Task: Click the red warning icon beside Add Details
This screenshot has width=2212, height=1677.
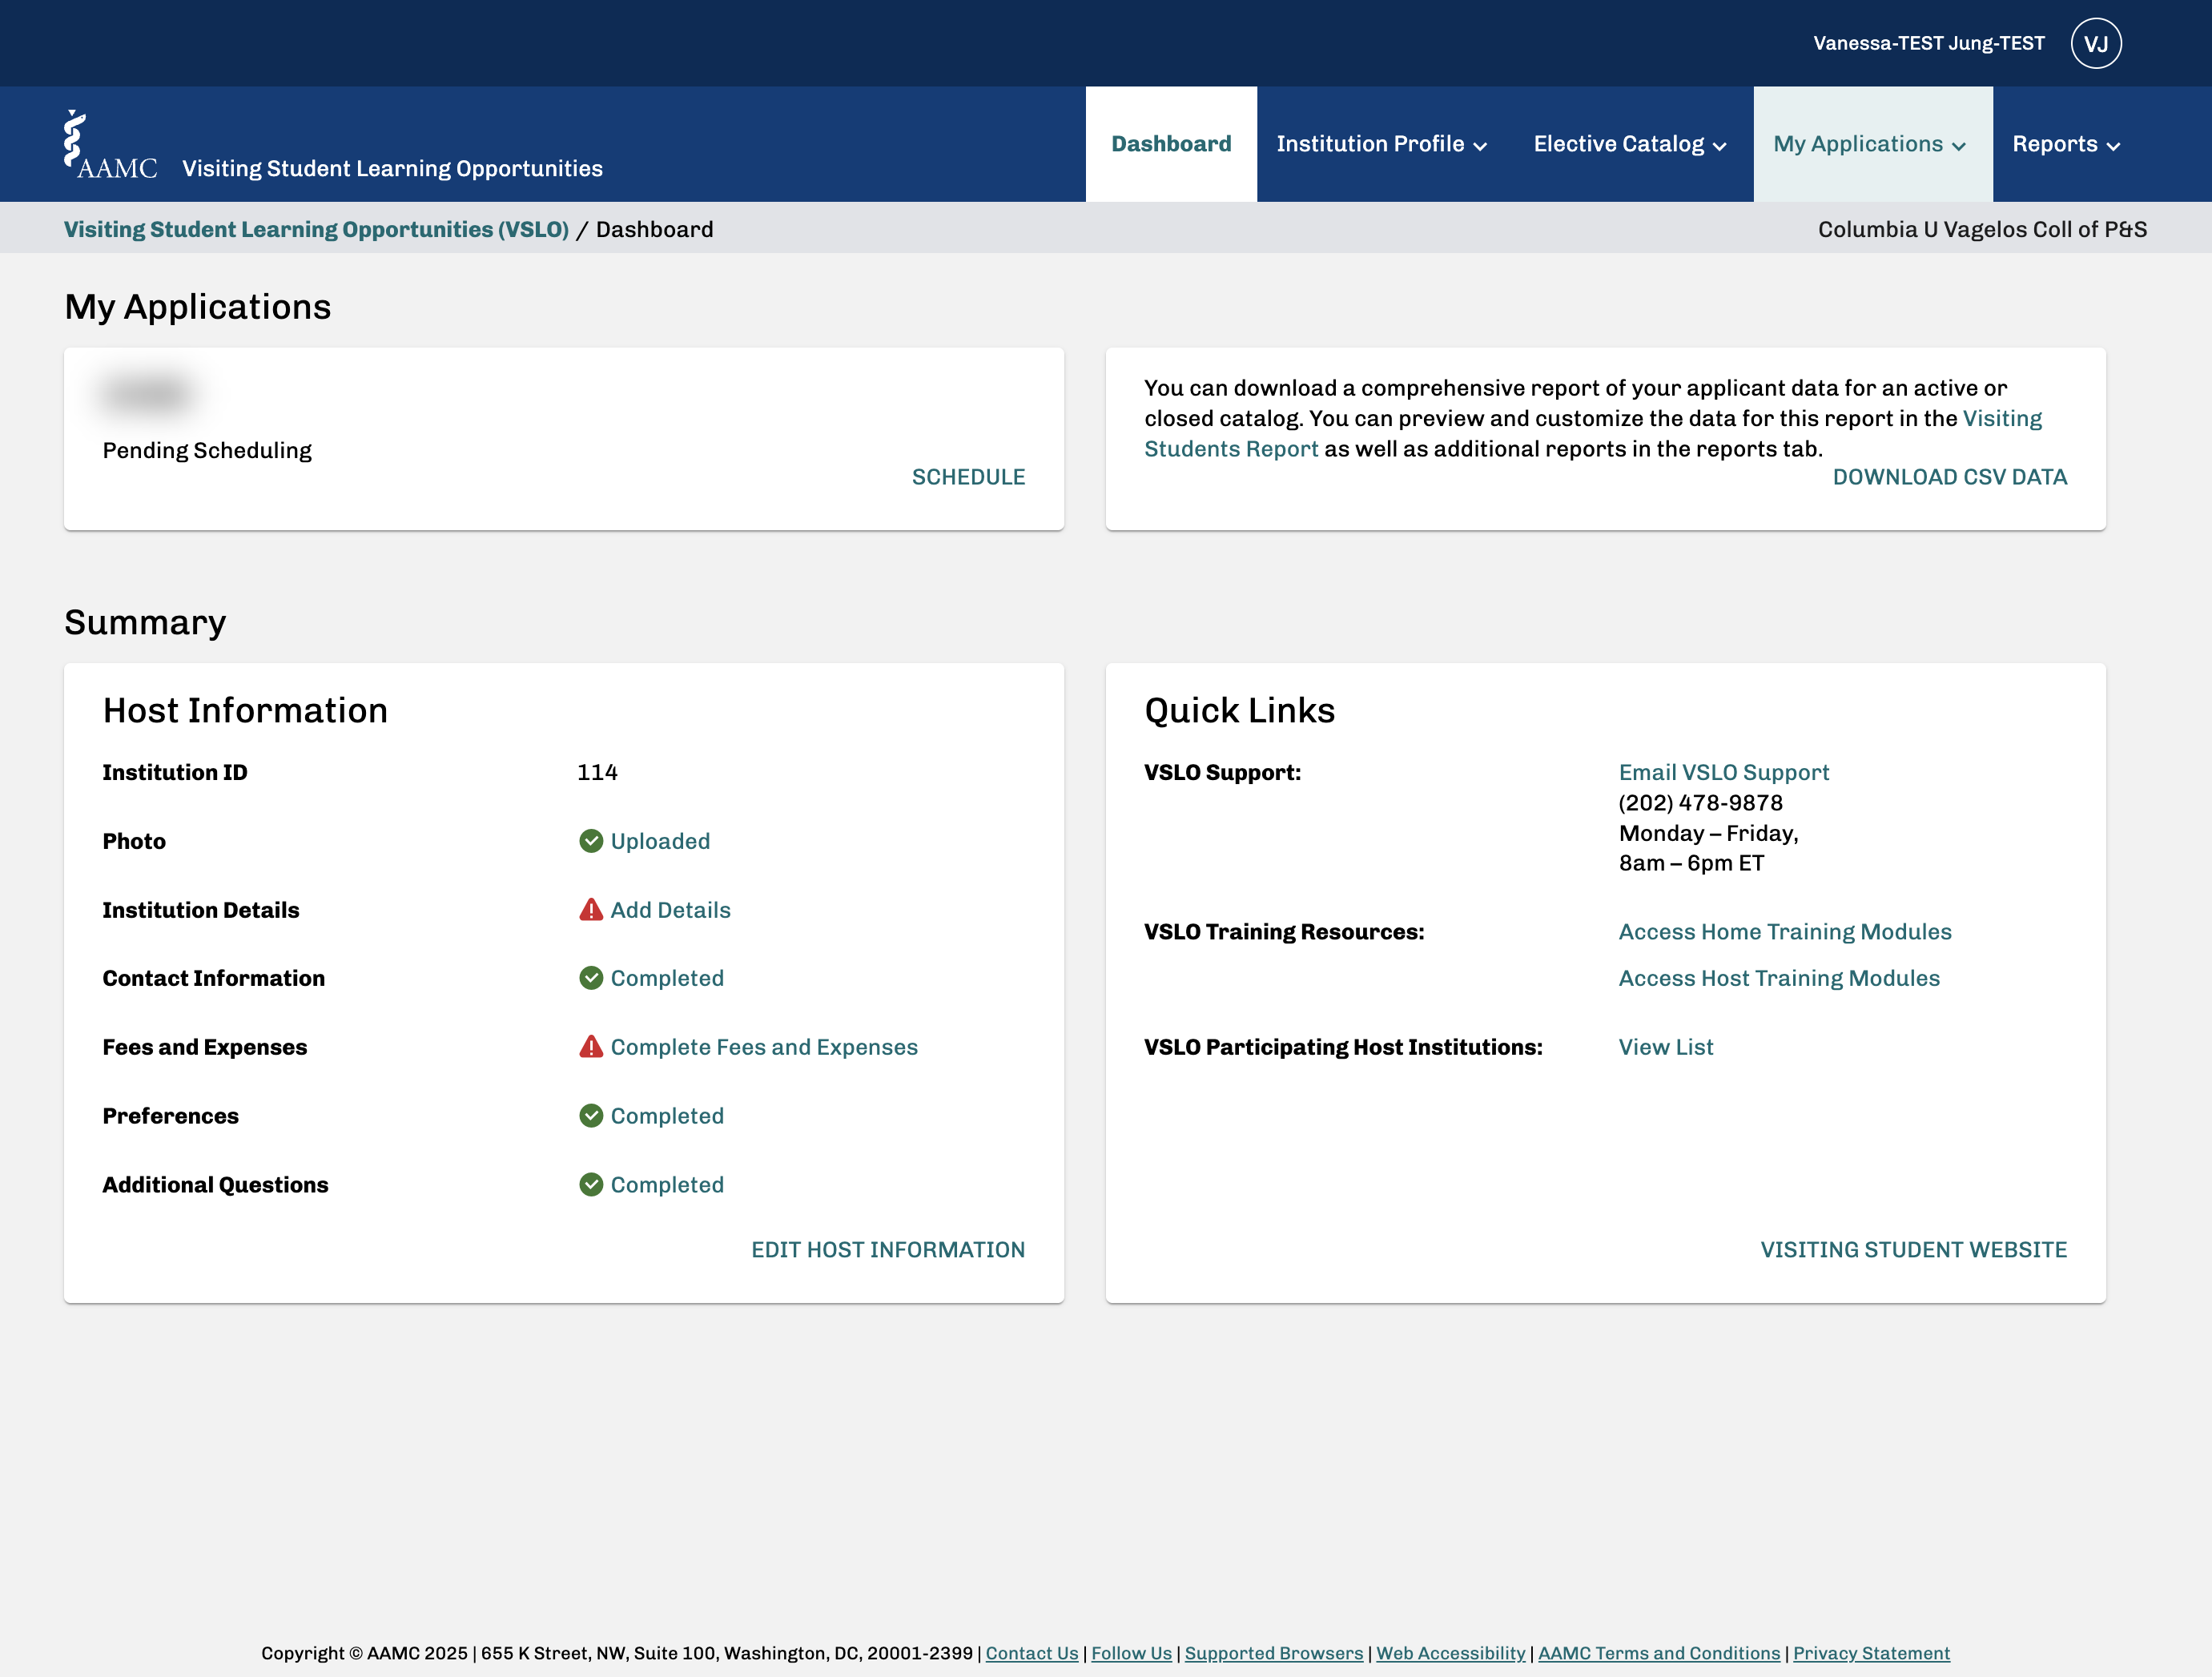Action: coord(591,910)
